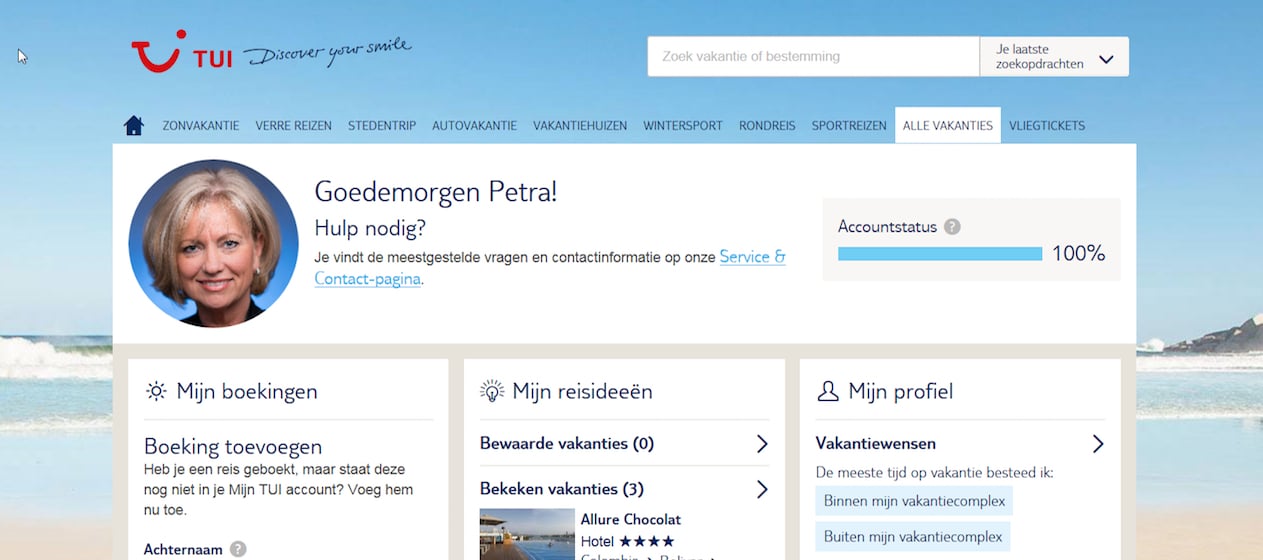Viewport: 1263px width, 560px height.
Task: Toggle Binnen mijn vakantiecomplex tag
Action: (x=914, y=500)
